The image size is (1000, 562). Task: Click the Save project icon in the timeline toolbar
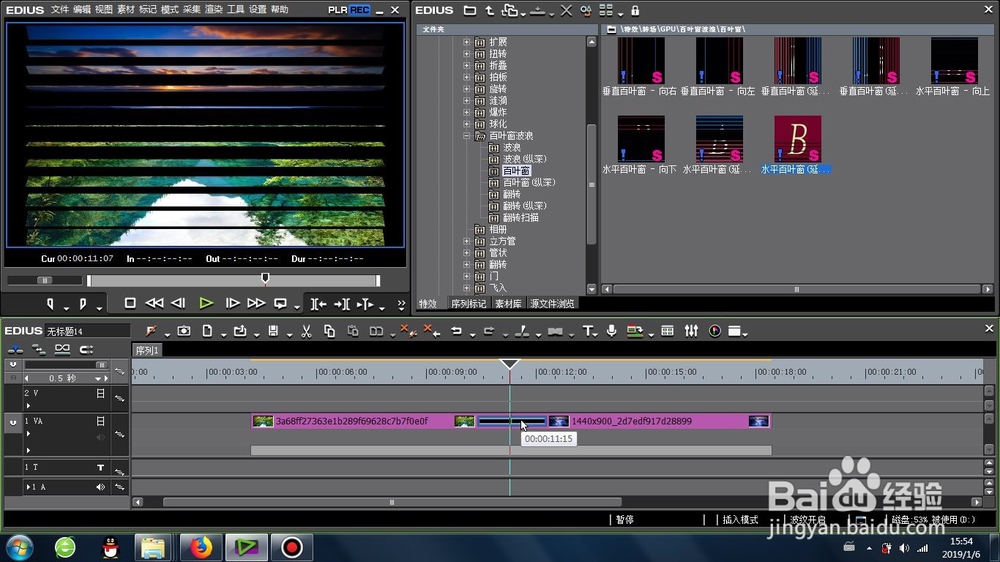273,331
